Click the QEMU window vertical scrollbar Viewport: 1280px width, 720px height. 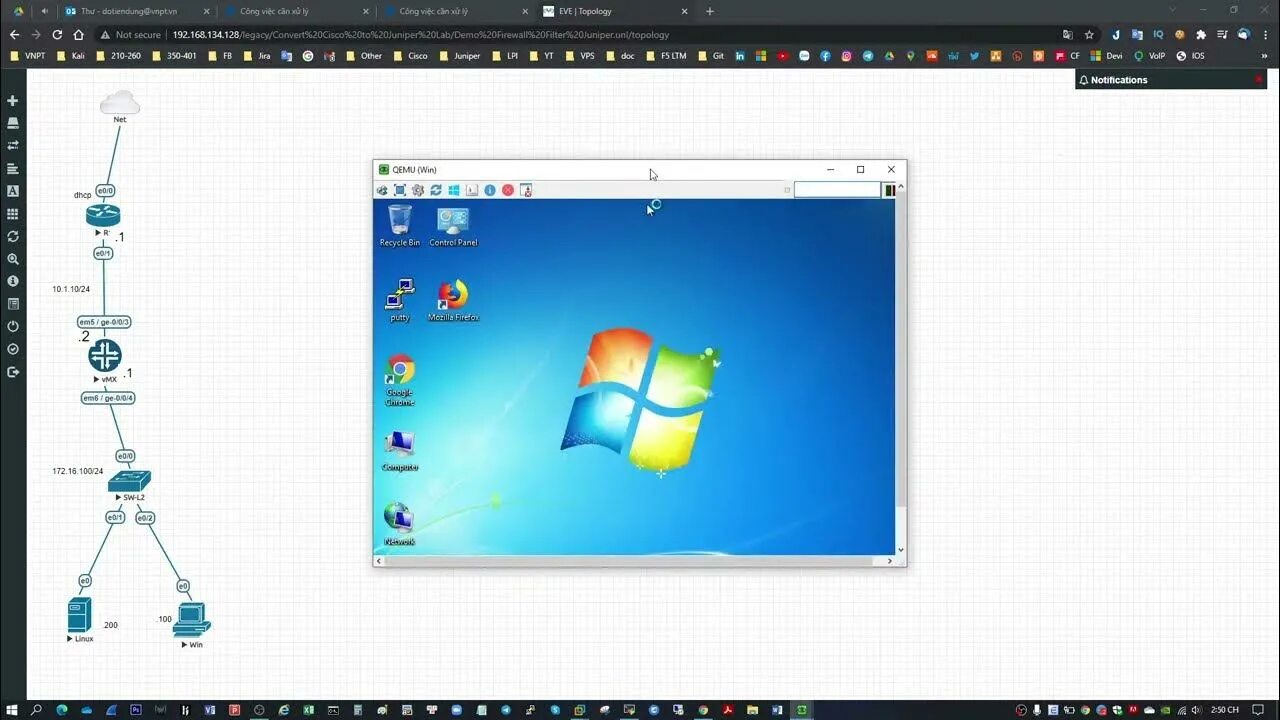(x=900, y=370)
